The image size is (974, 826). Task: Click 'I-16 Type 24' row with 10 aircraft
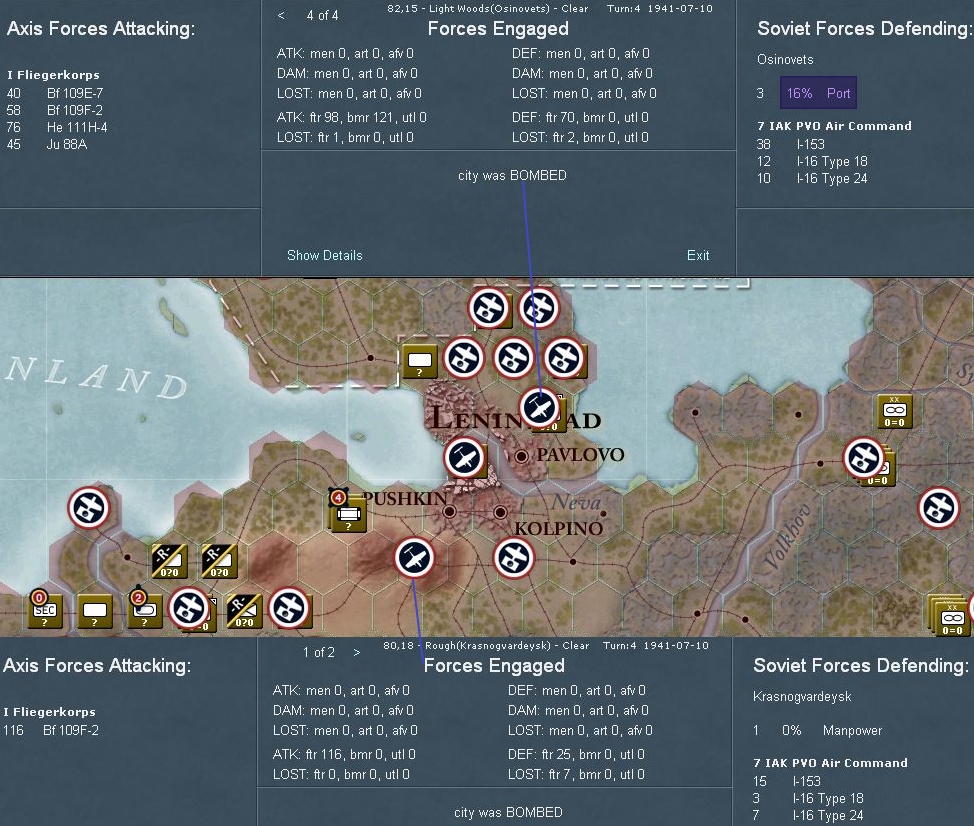click(x=812, y=178)
